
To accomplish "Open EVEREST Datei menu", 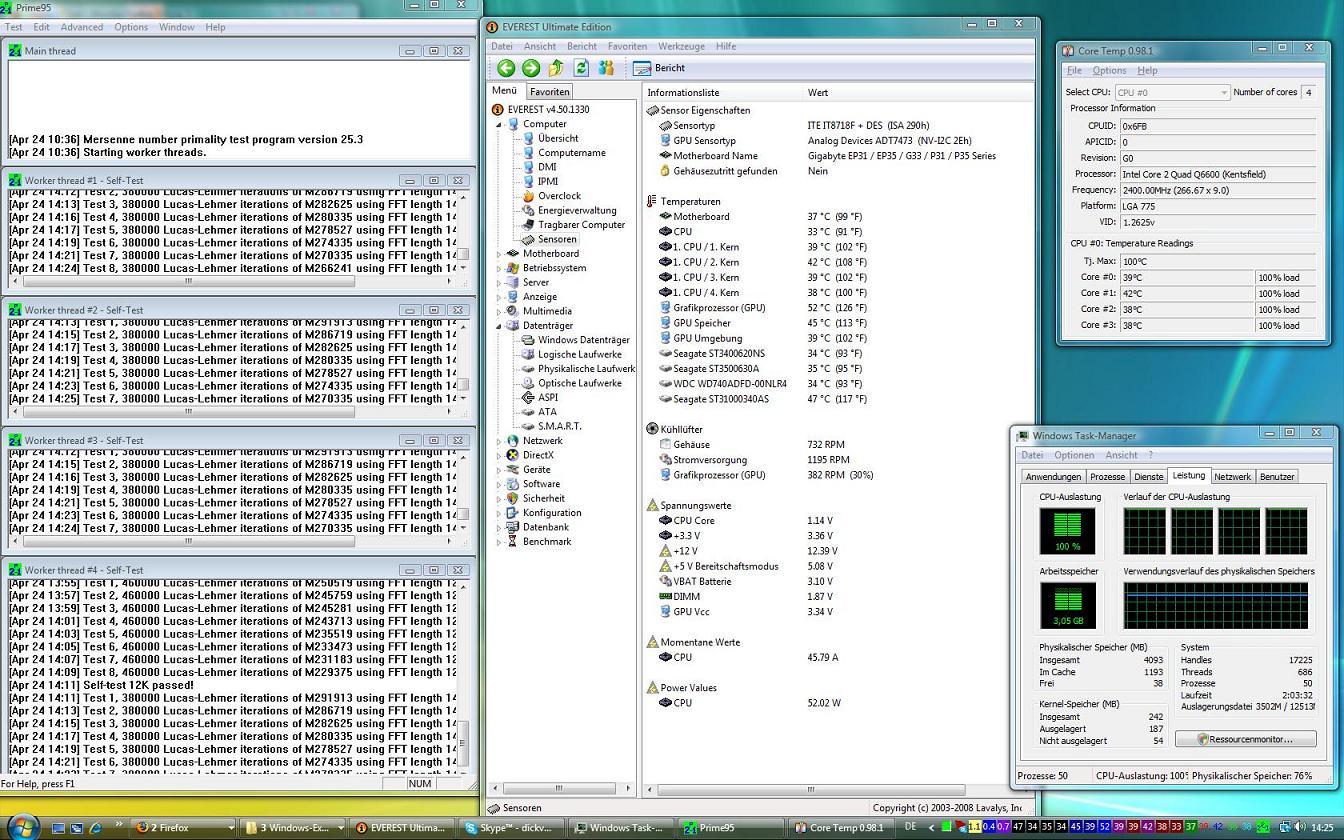I will point(502,46).
